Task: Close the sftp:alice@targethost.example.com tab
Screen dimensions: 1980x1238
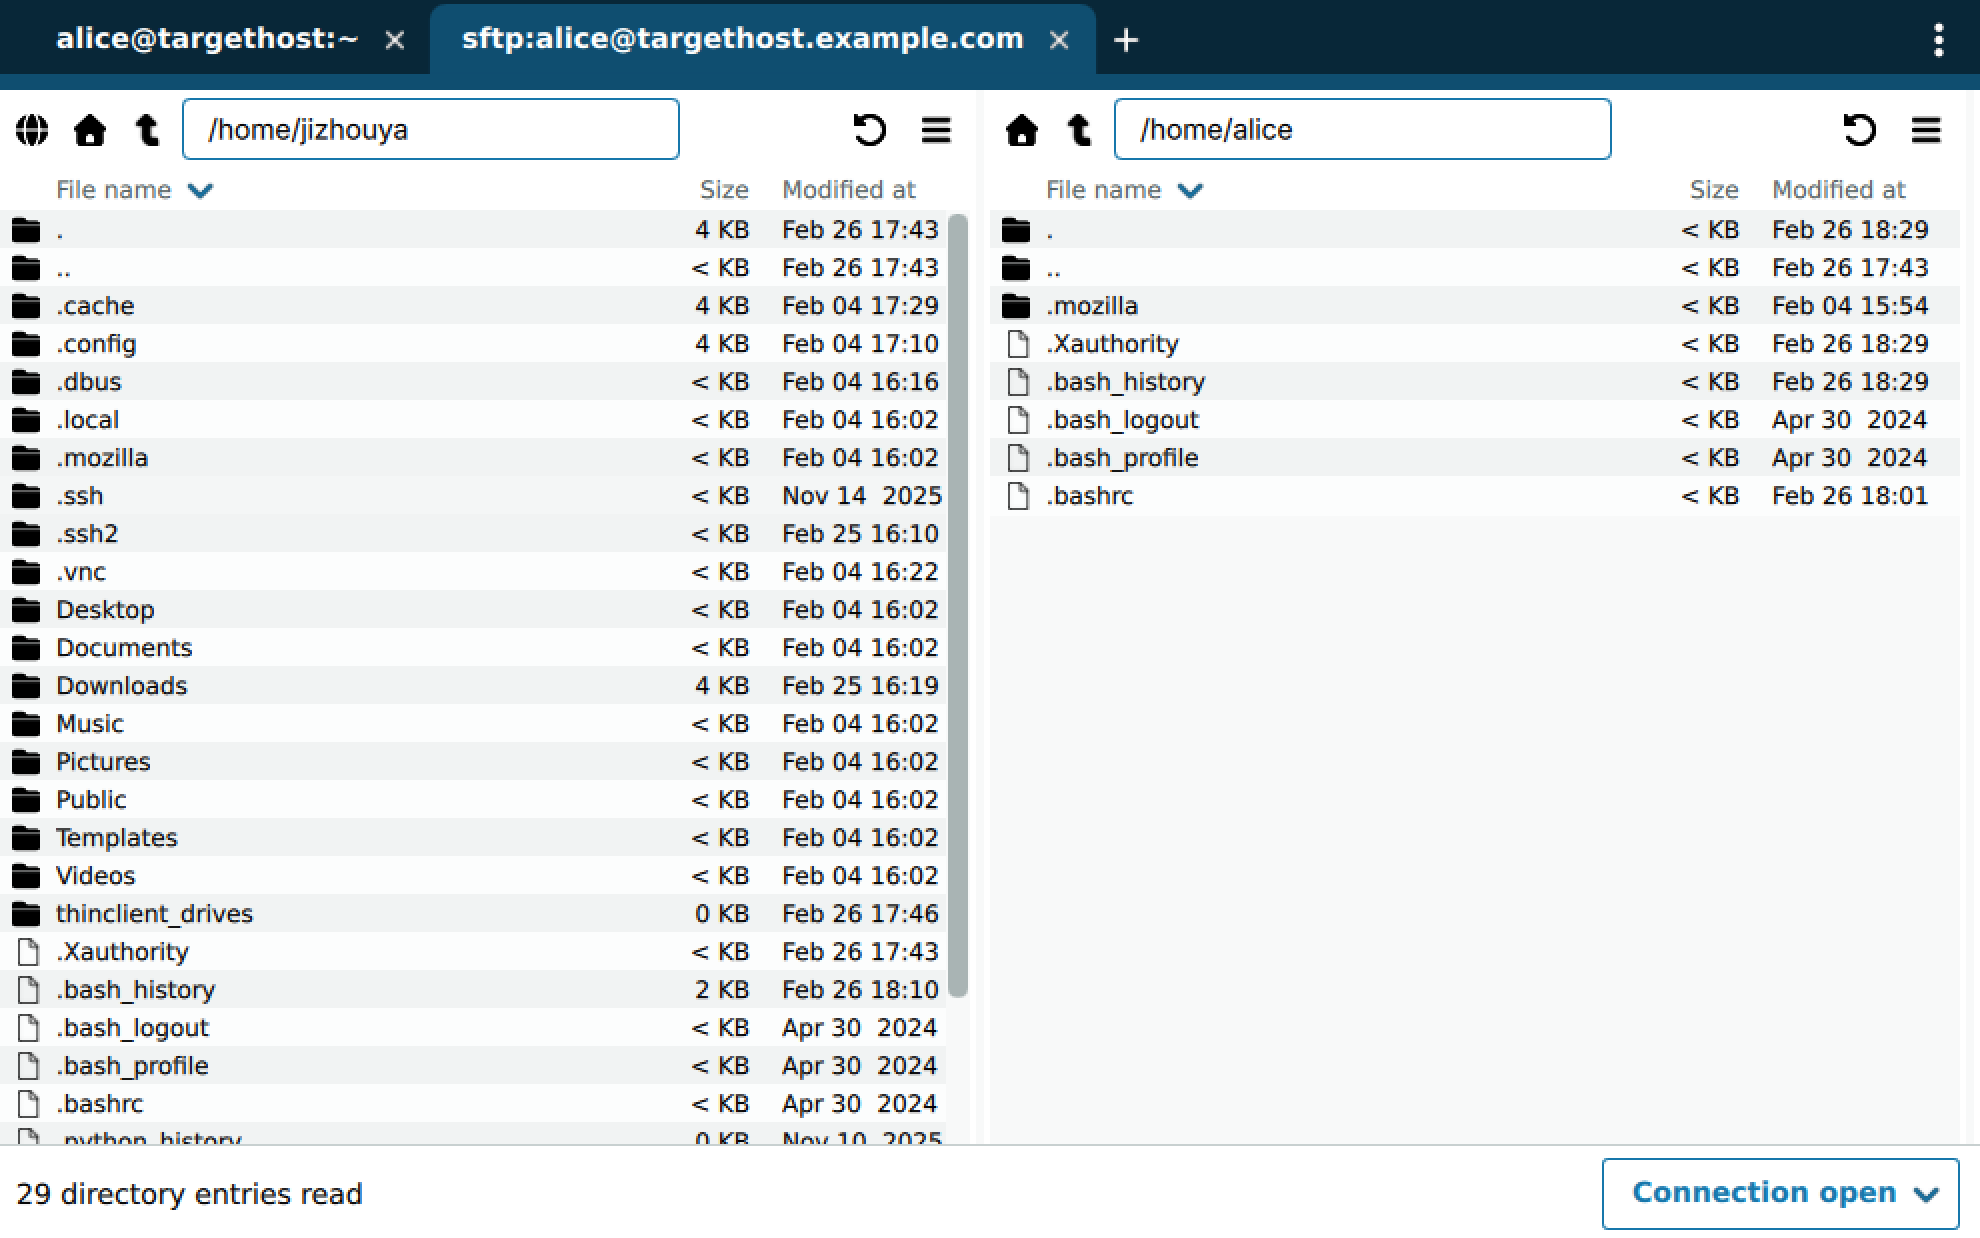Action: (1059, 40)
